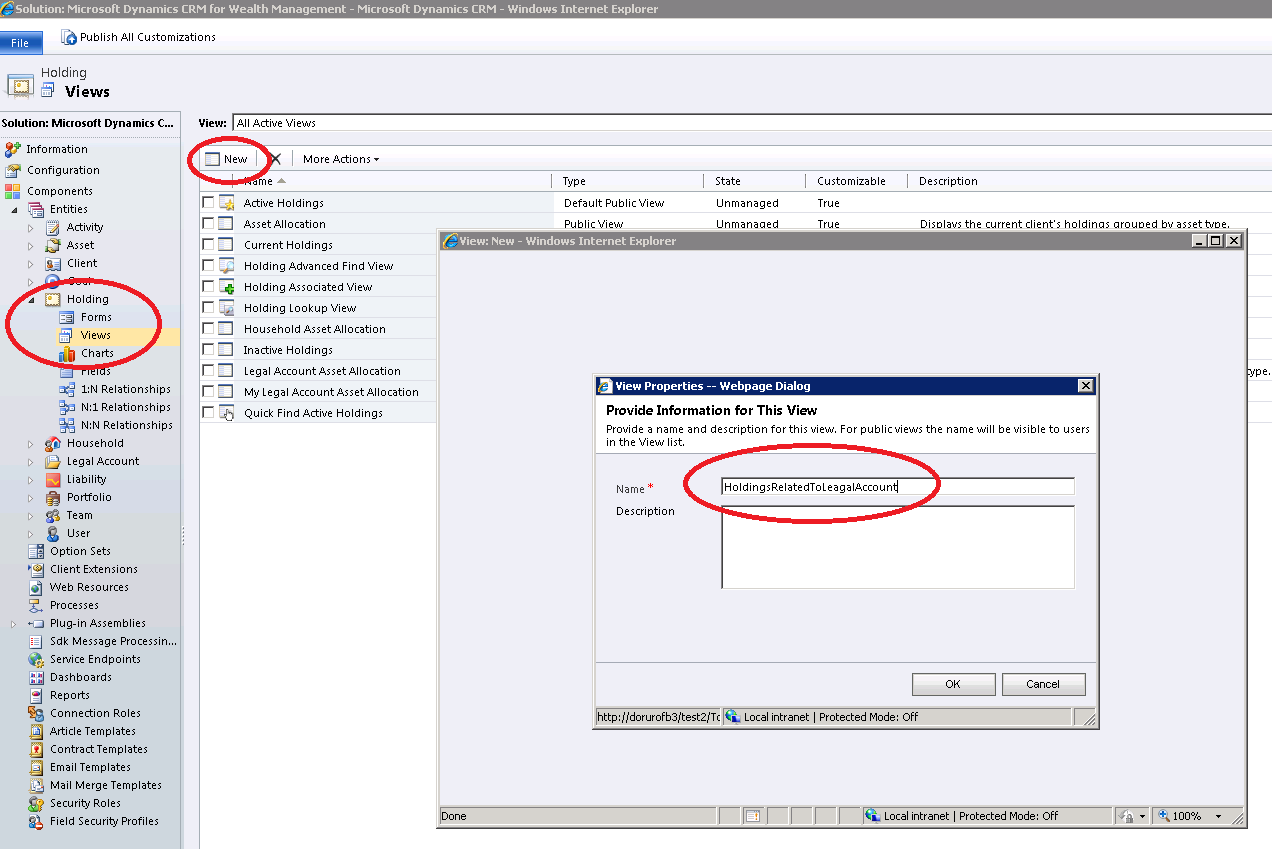1272x849 pixels.
Task: Check the Active Holdings row checkbox
Action: (x=208, y=203)
